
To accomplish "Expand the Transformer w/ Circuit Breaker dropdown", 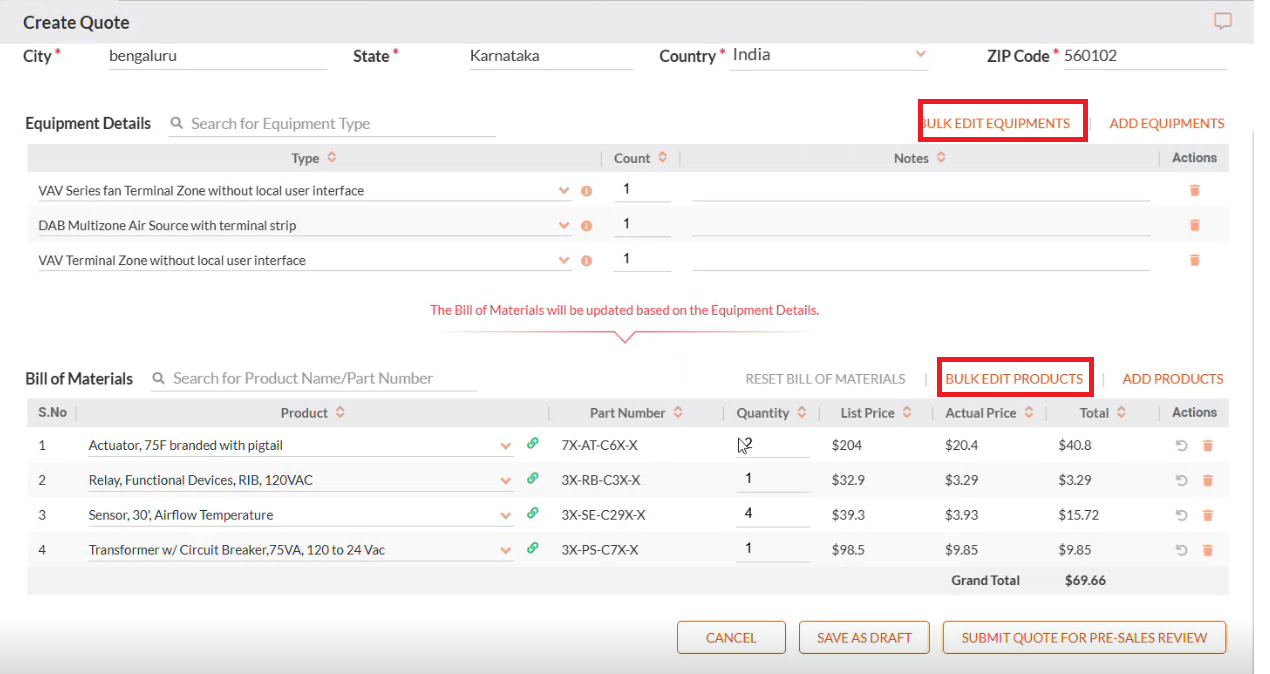I will click(506, 550).
